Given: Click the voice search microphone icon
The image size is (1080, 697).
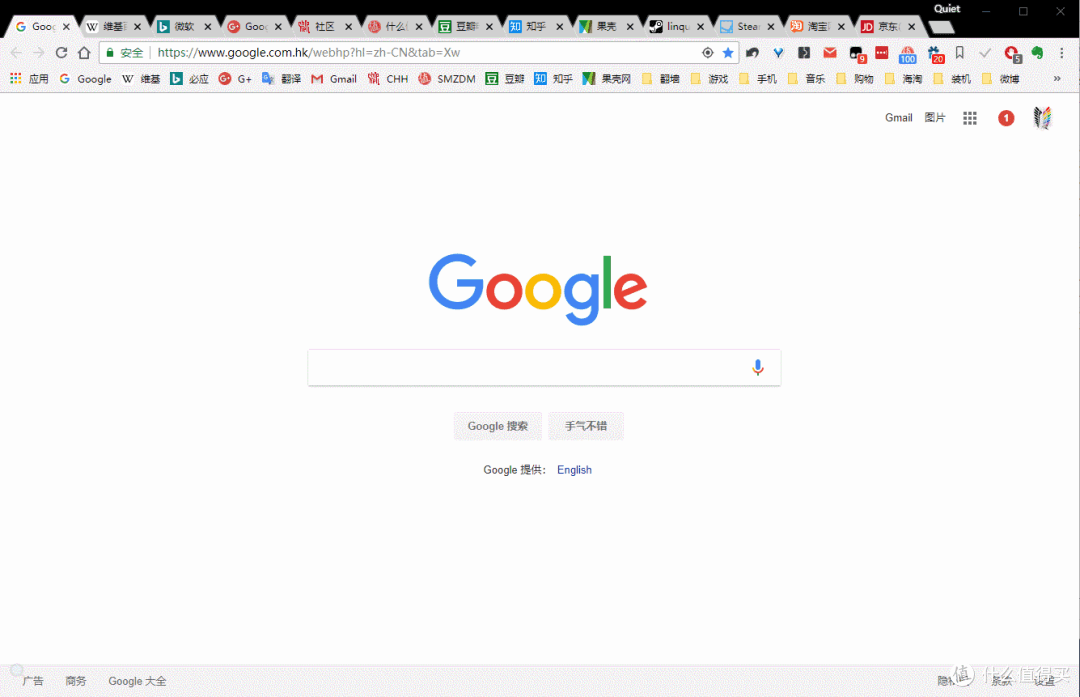Looking at the screenshot, I should coord(758,367).
